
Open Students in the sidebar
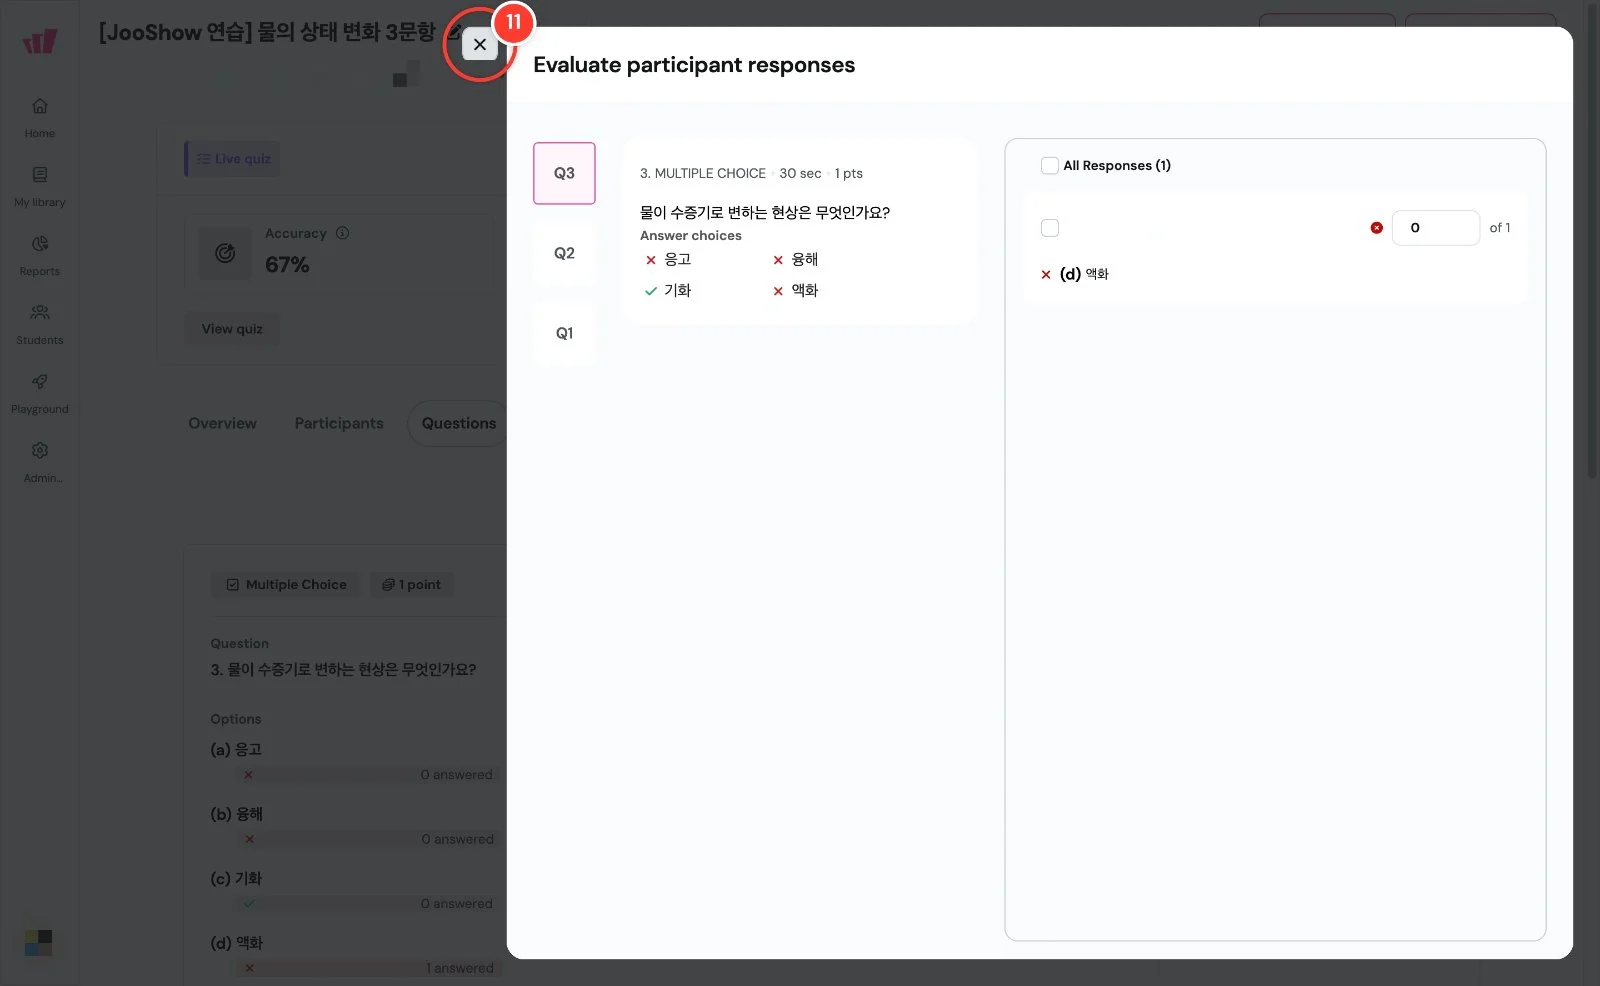click(40, 325)
